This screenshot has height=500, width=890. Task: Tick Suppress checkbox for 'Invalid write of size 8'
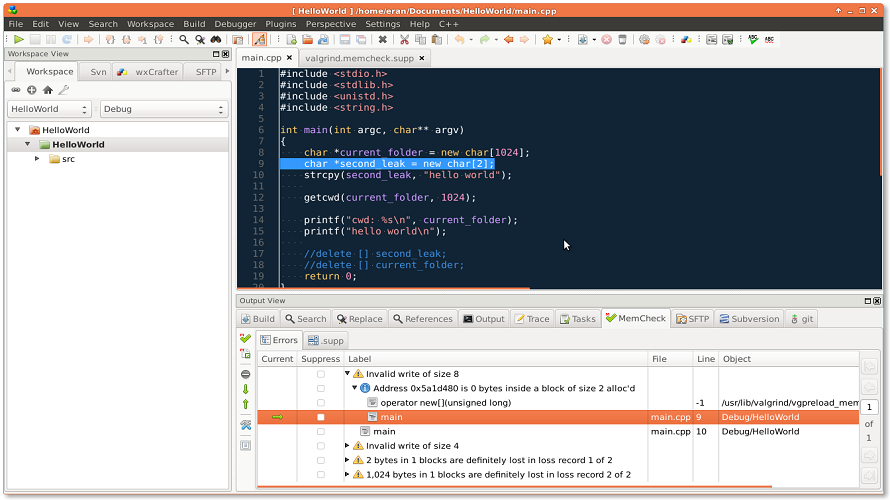pos(321,374)
